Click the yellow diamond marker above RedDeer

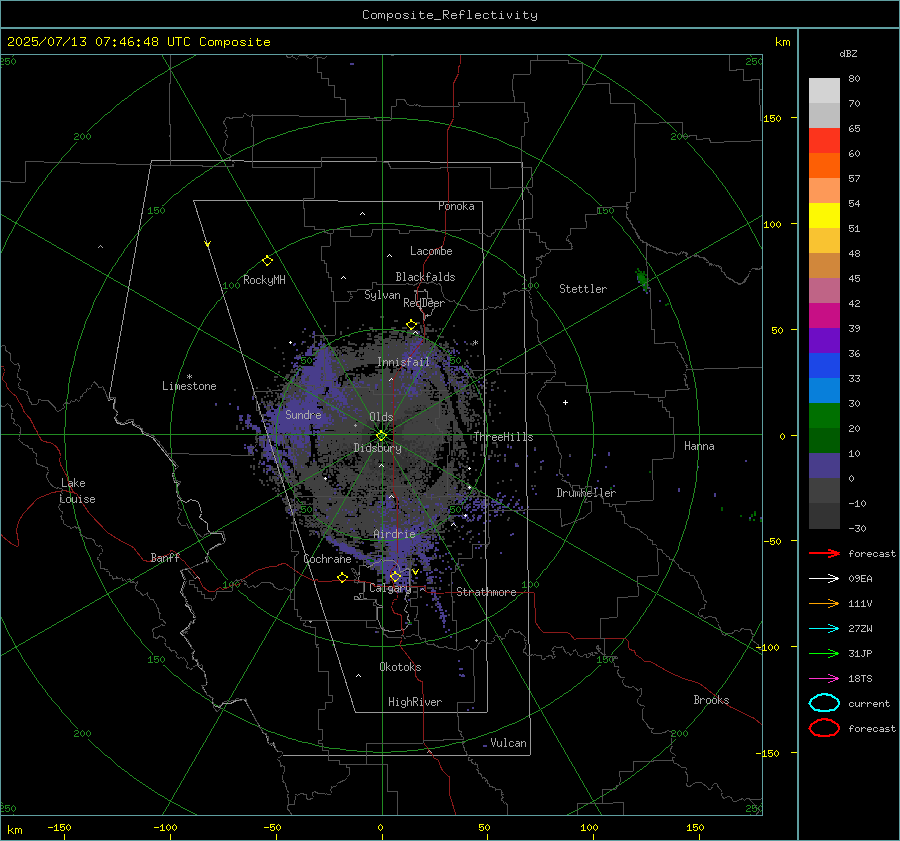[x=411, y=325]
